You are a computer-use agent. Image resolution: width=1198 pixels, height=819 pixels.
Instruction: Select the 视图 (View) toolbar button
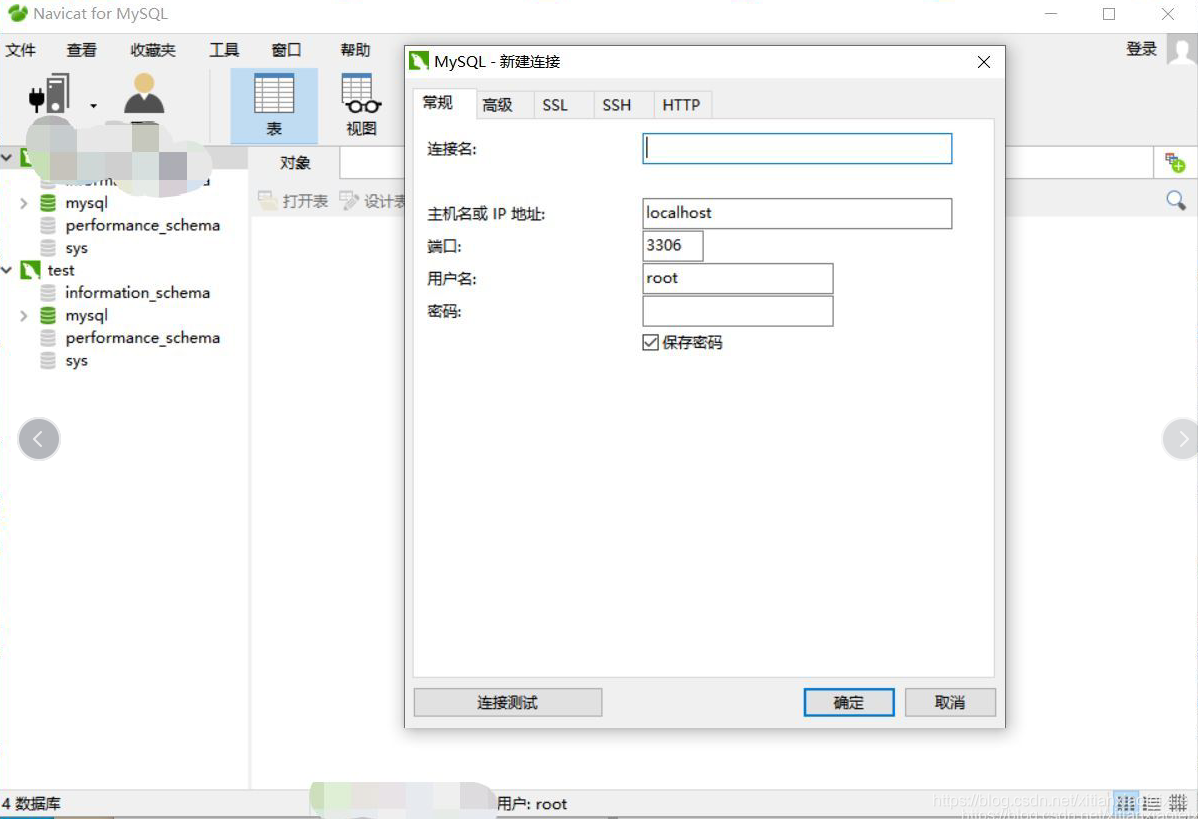(x=361, y=105)
